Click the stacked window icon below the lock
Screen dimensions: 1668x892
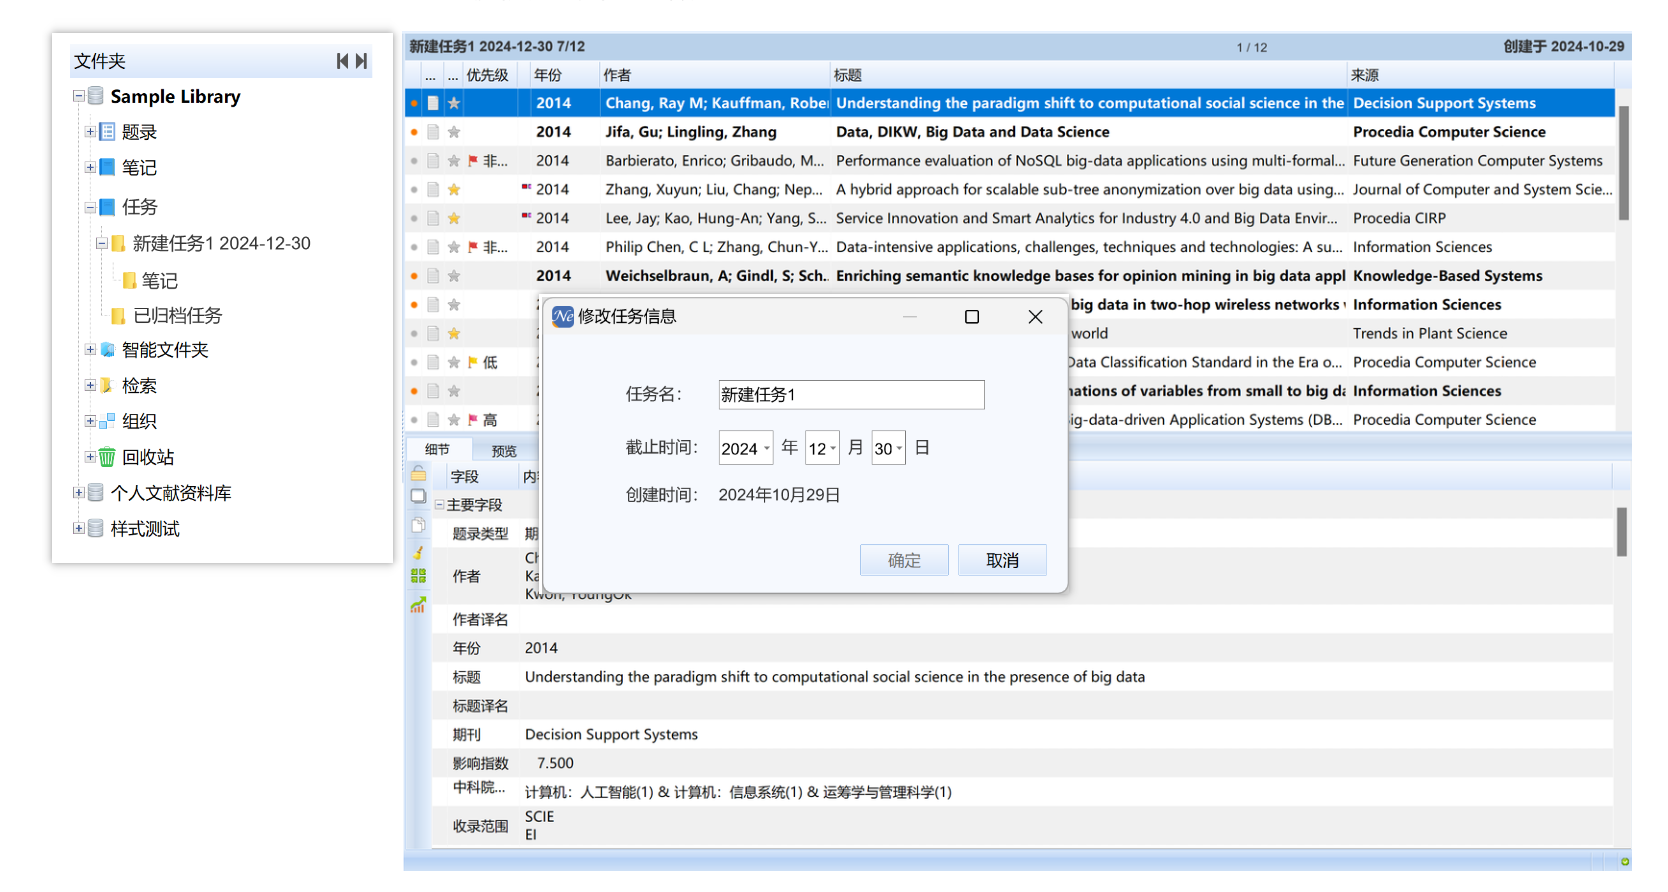[x=418, y=497]
